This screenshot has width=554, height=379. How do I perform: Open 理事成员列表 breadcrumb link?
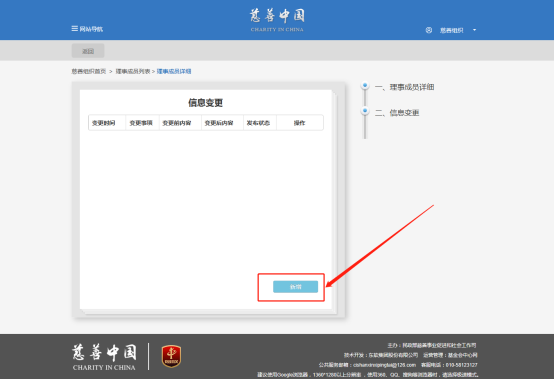[133, 71]
